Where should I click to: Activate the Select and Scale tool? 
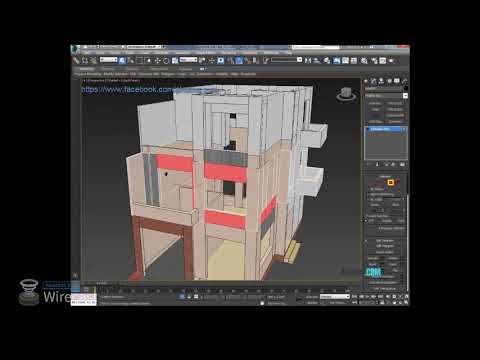coord(174,60)
